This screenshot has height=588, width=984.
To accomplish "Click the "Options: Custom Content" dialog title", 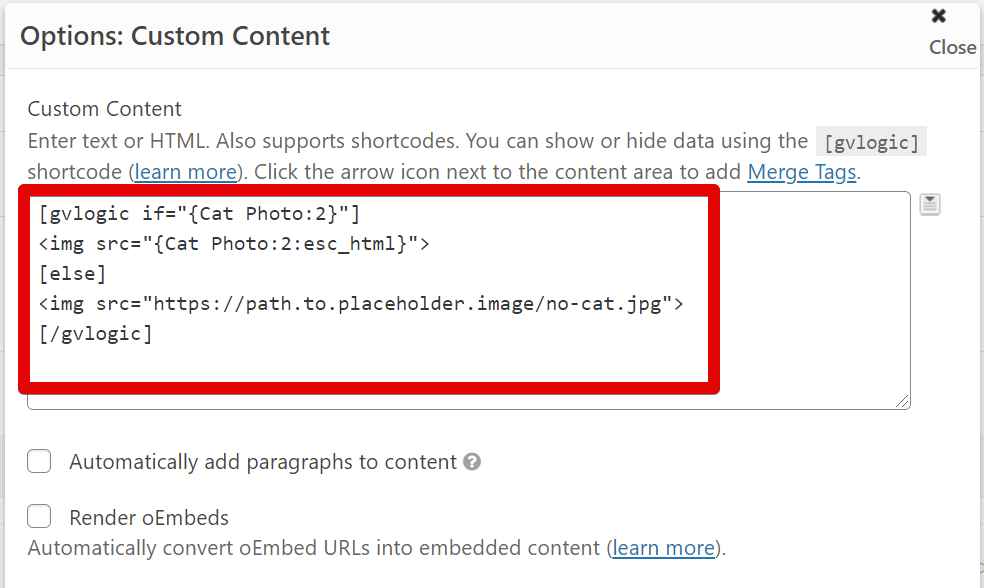I will coord(175,36).
